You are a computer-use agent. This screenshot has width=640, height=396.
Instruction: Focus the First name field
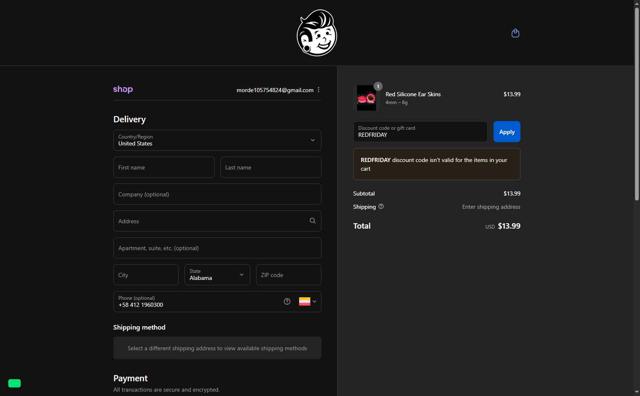point(164,167)
